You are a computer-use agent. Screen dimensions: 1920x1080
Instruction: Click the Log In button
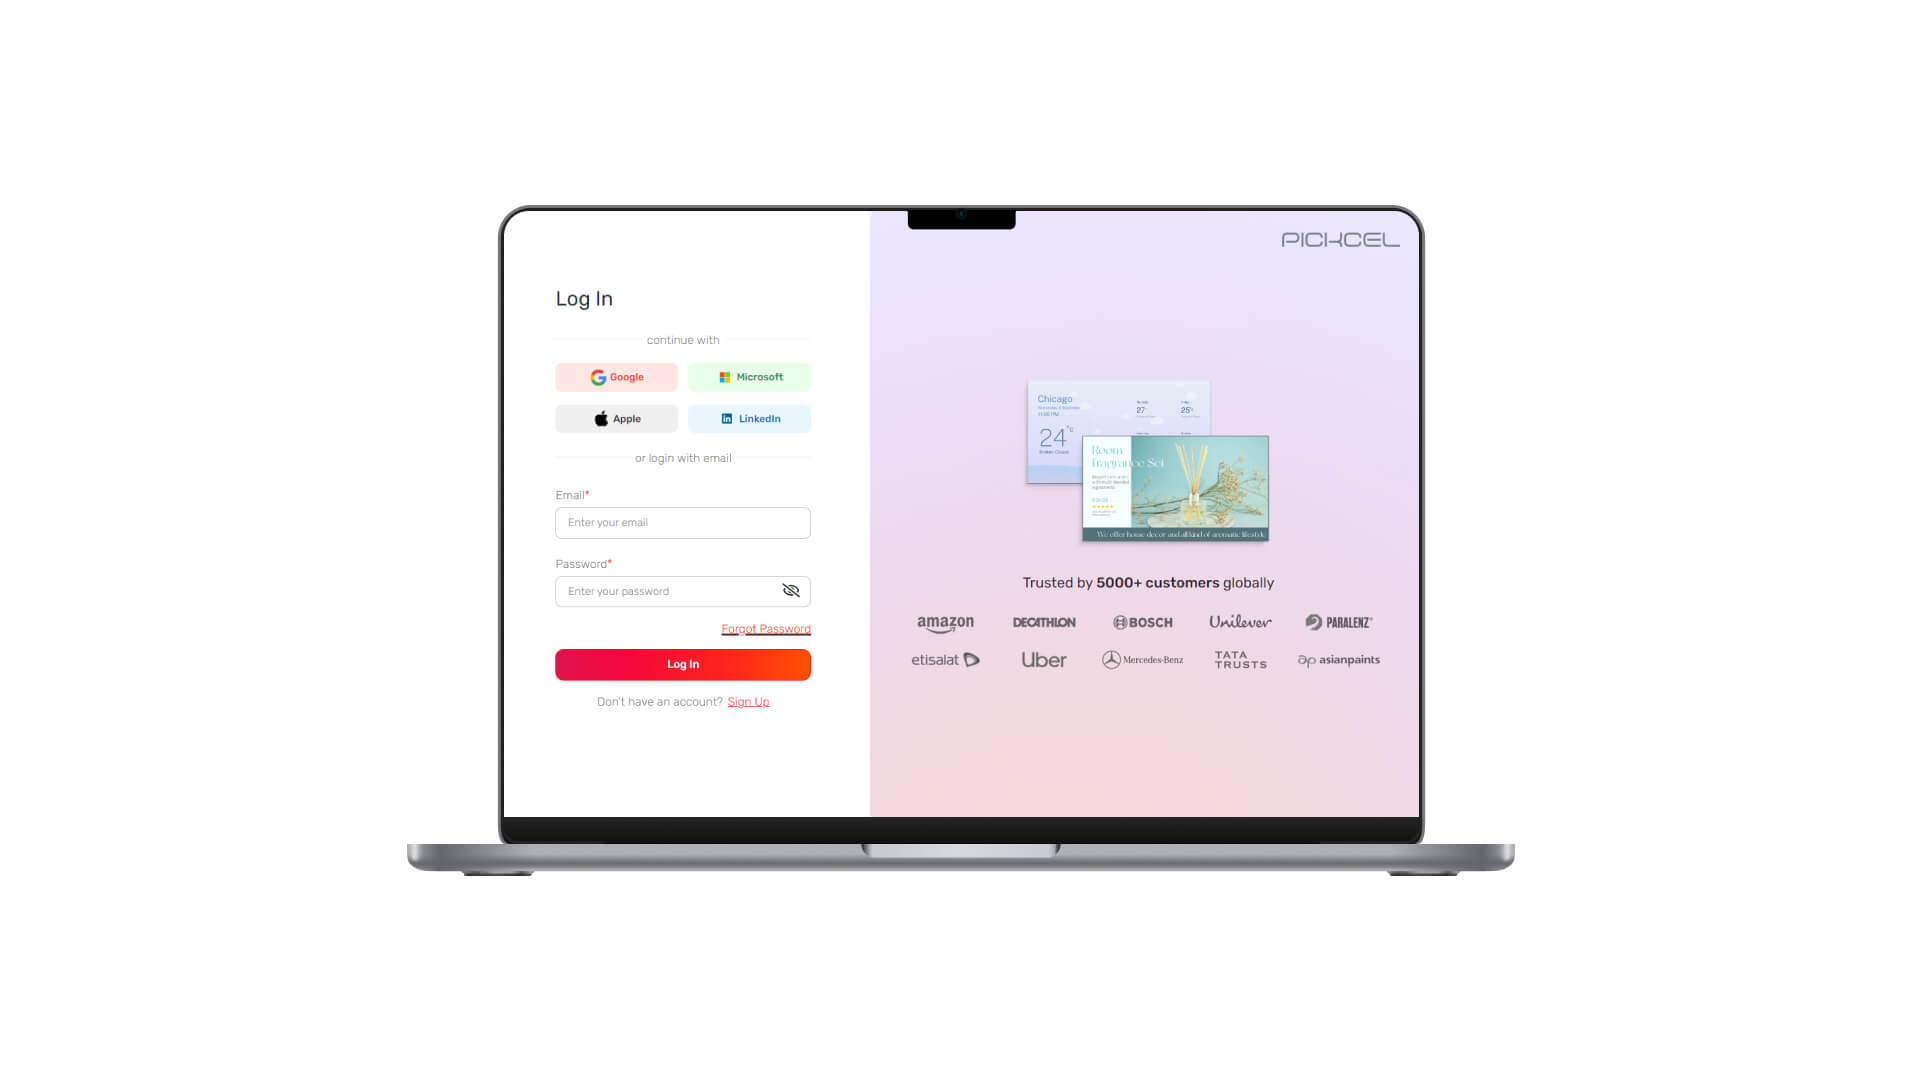coord(683,663)
